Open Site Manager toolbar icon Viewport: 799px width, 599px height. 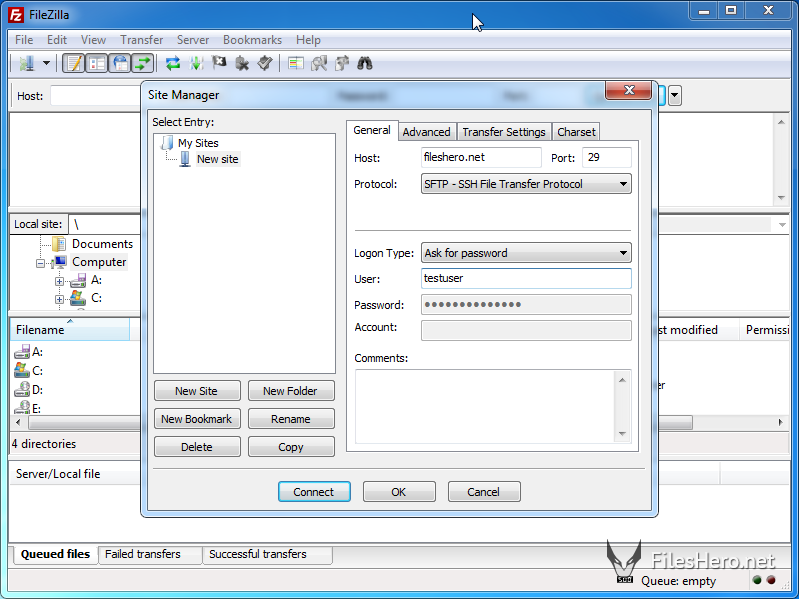click(27, 64)
